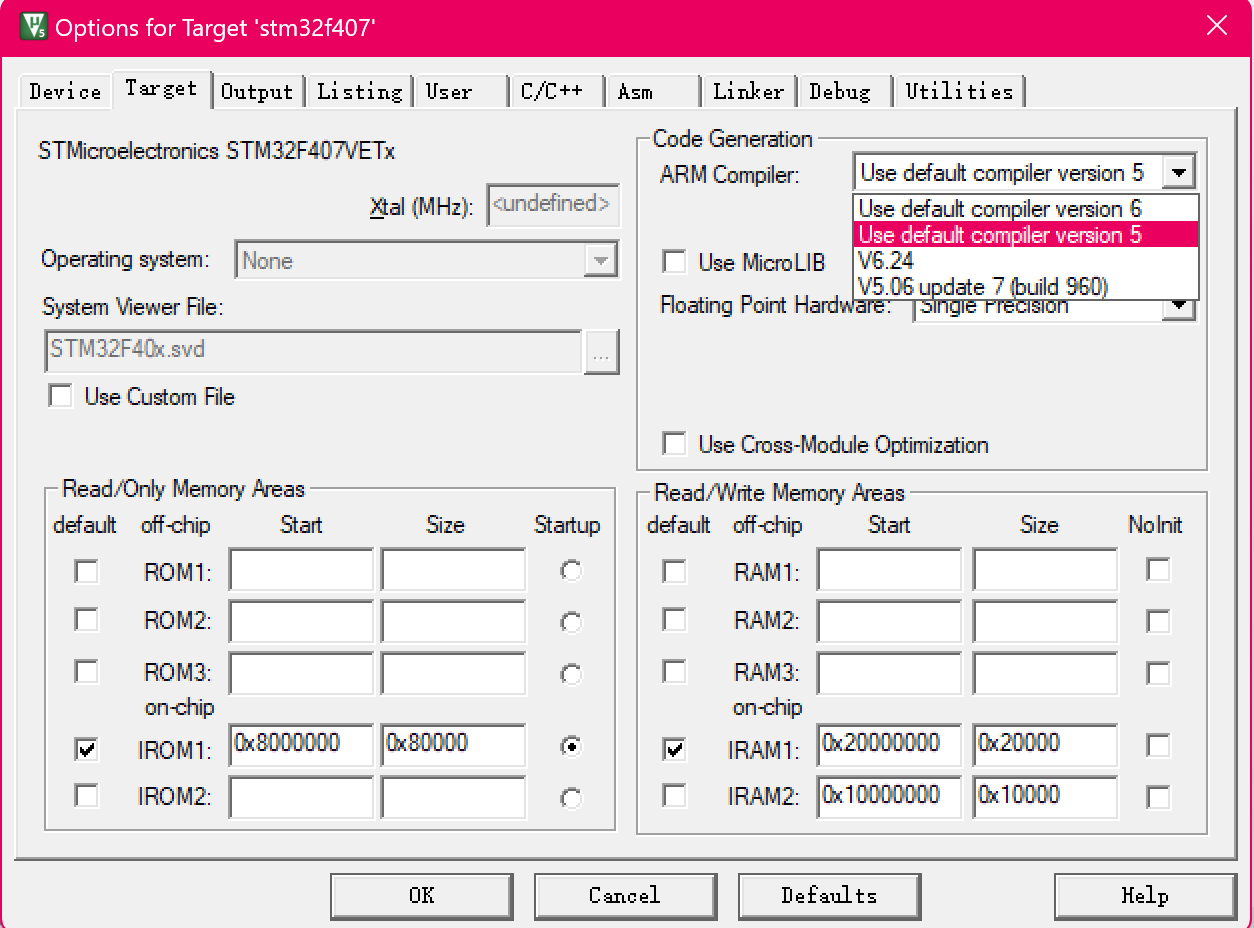Check the IRAM2 default checkbox
The height and width of the screenshot is (928, 1254).
pyautogui.click(x=675, y=796)
